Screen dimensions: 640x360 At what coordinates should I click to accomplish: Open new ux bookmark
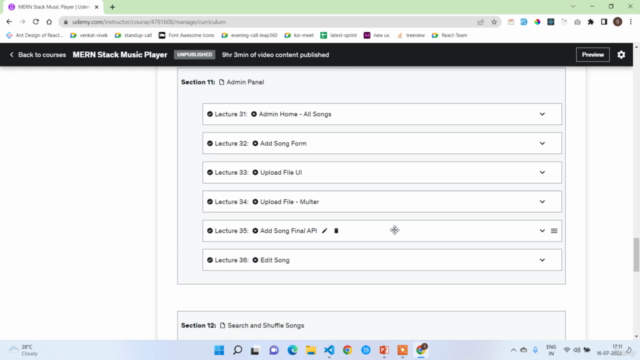click(x=377, y=35)
